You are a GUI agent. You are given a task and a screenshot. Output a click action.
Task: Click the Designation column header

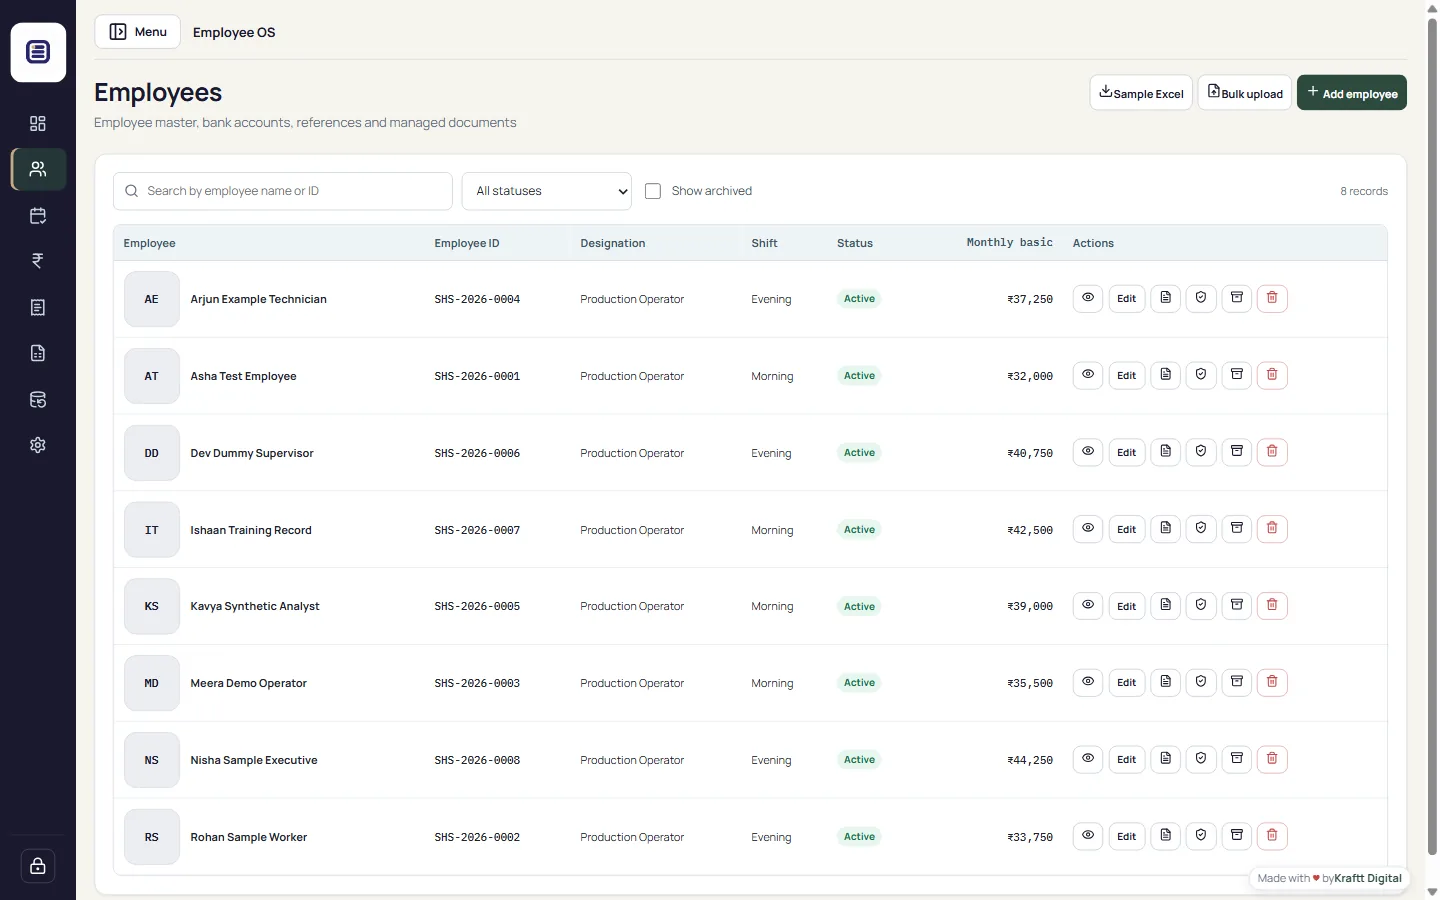(x=612, y=243)
